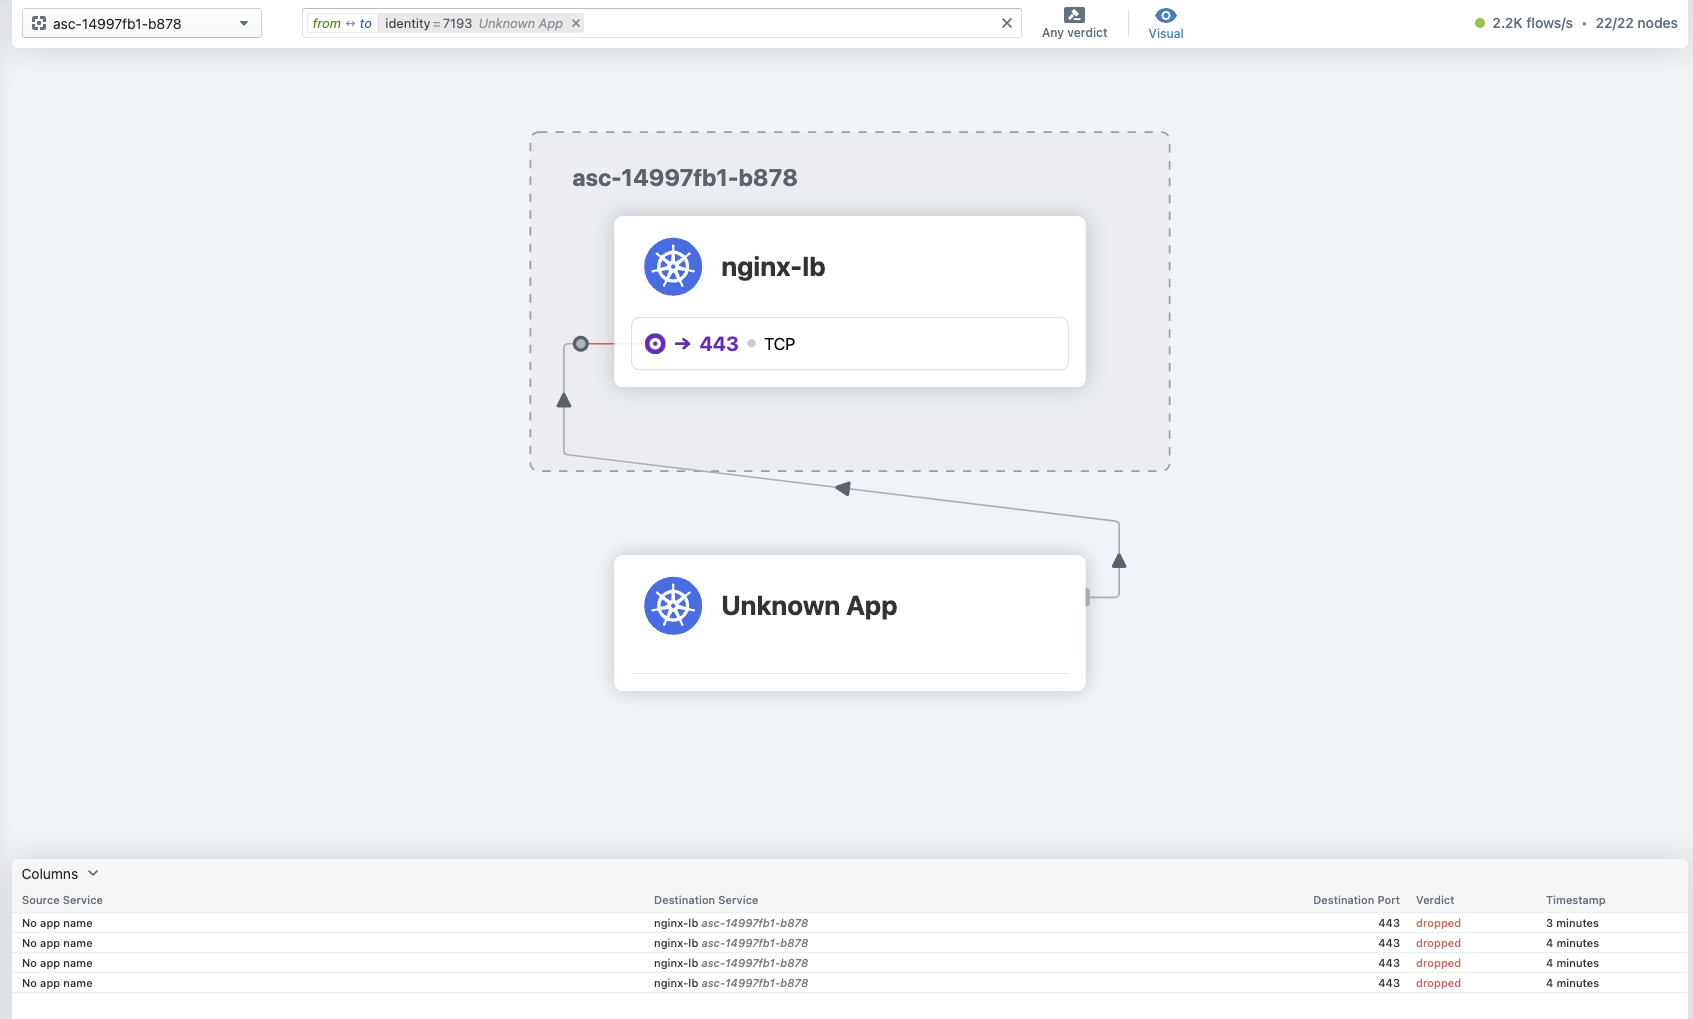This screenshot has height=1019, width=1693.
Task: Click the asc-14997fb1-b878 namespace label
Action: pyautogui.click(x=685, y=178)
